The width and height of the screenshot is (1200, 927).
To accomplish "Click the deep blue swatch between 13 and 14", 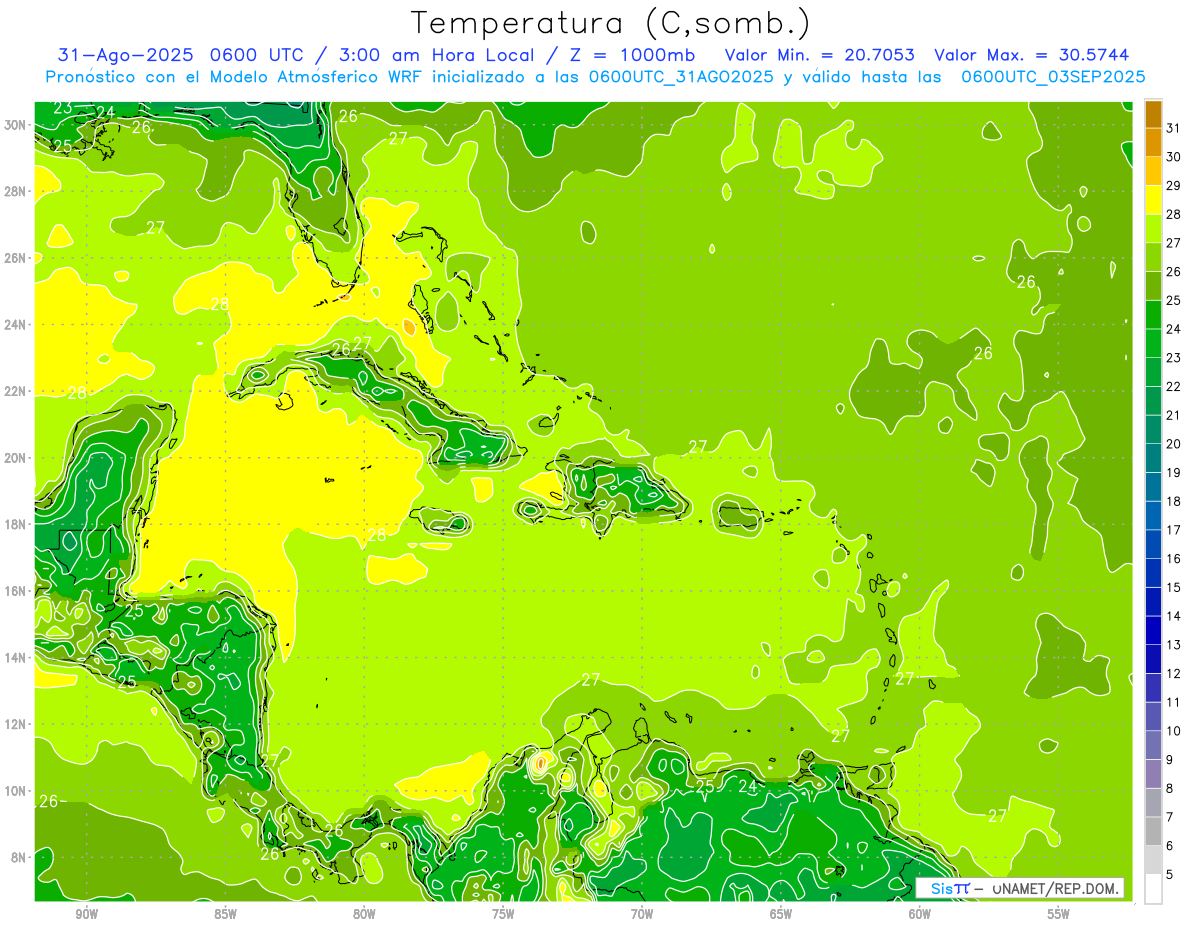I will [1153, 631].
